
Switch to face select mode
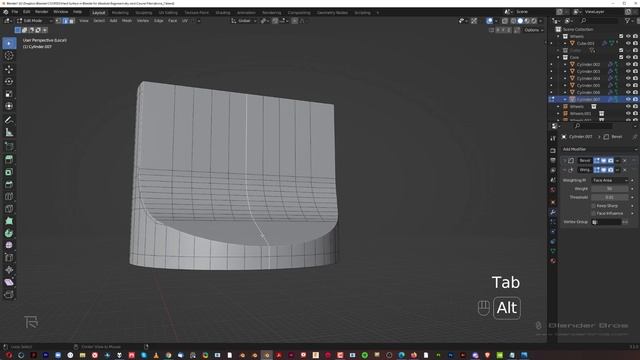(x=72, y=20)
